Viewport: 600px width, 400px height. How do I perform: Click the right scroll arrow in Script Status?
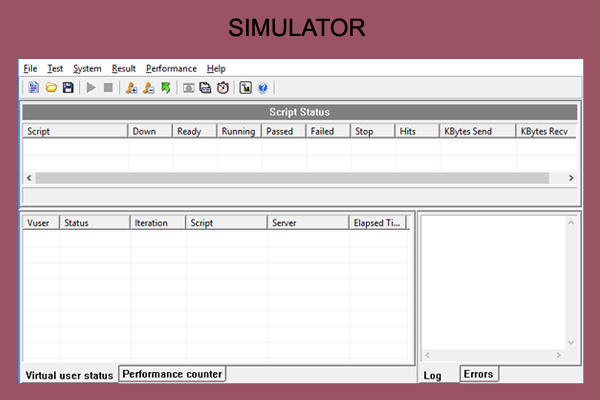571,178
